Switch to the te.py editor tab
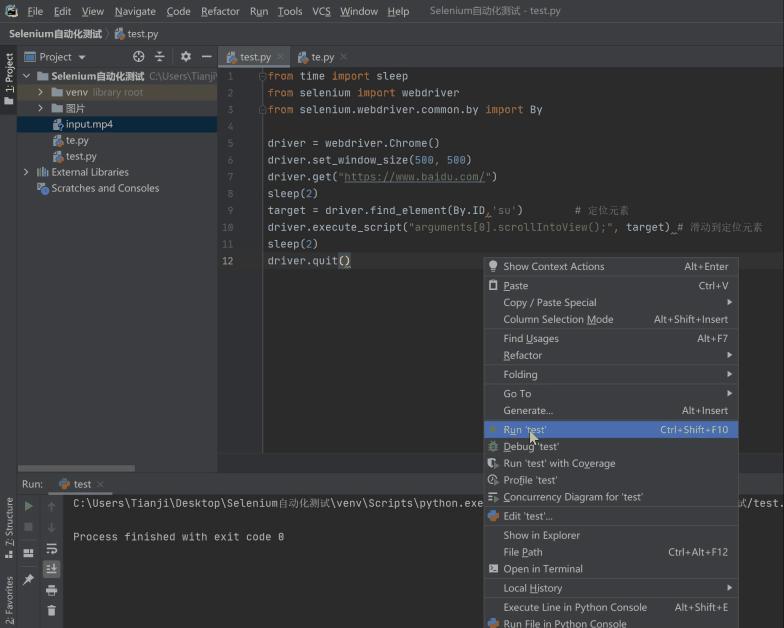 tap(322, 57)
